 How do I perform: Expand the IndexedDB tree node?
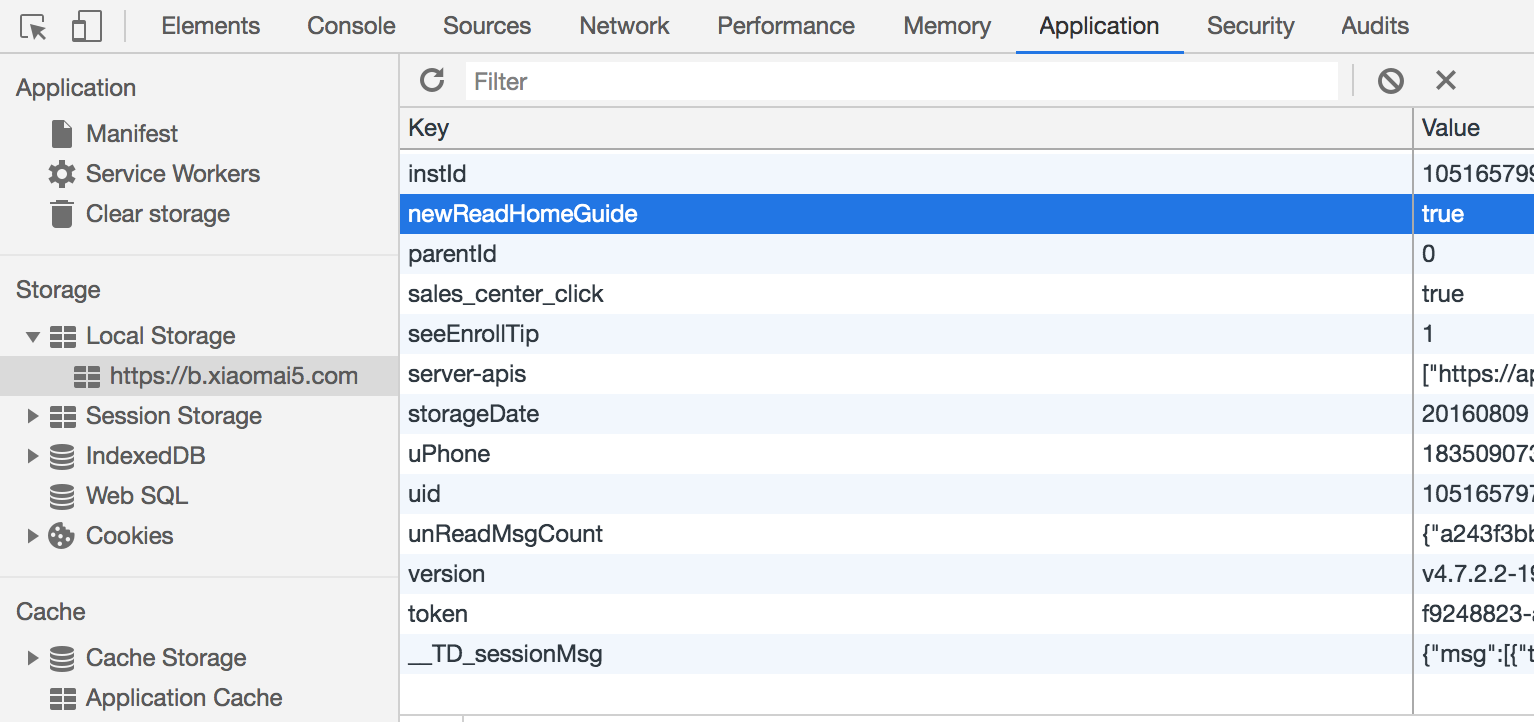tap(33, 456)
